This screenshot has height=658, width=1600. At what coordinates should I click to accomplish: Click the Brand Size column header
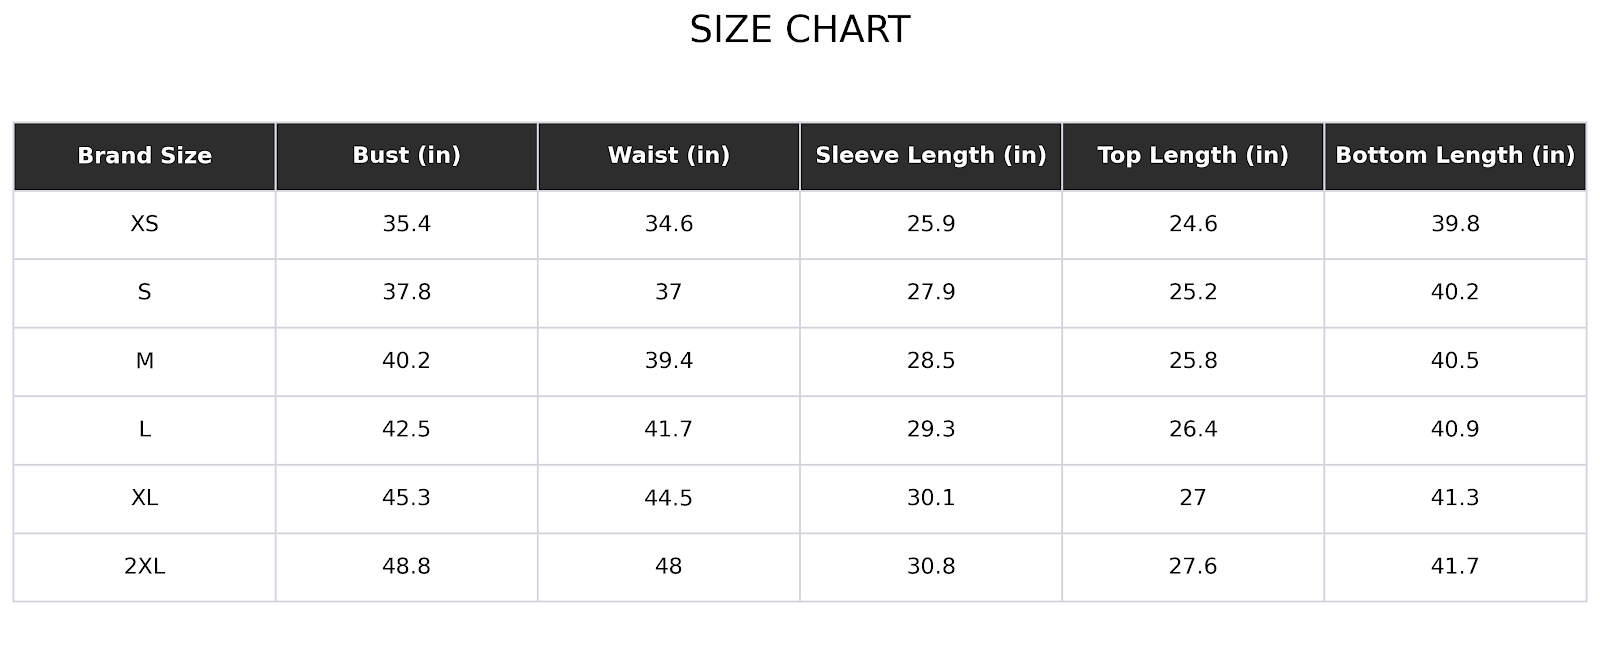tap(144, 156)
